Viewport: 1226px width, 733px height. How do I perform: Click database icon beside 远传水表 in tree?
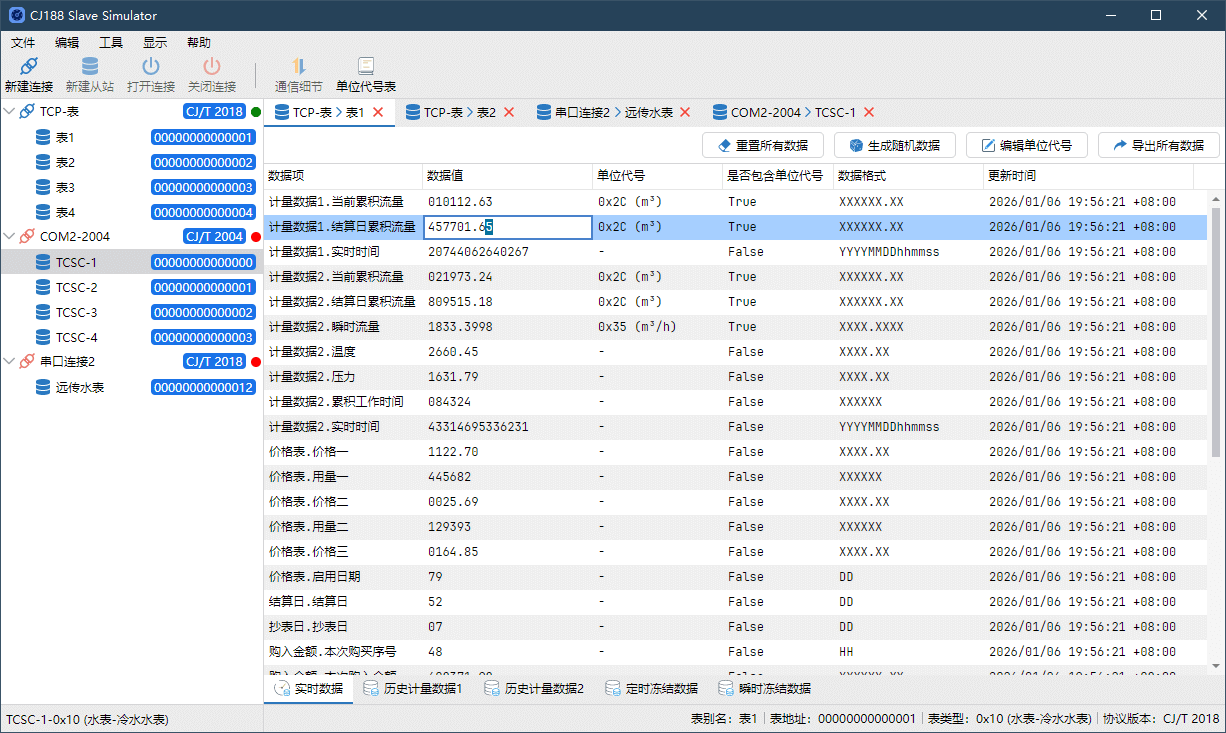click(x=43, y=387)
